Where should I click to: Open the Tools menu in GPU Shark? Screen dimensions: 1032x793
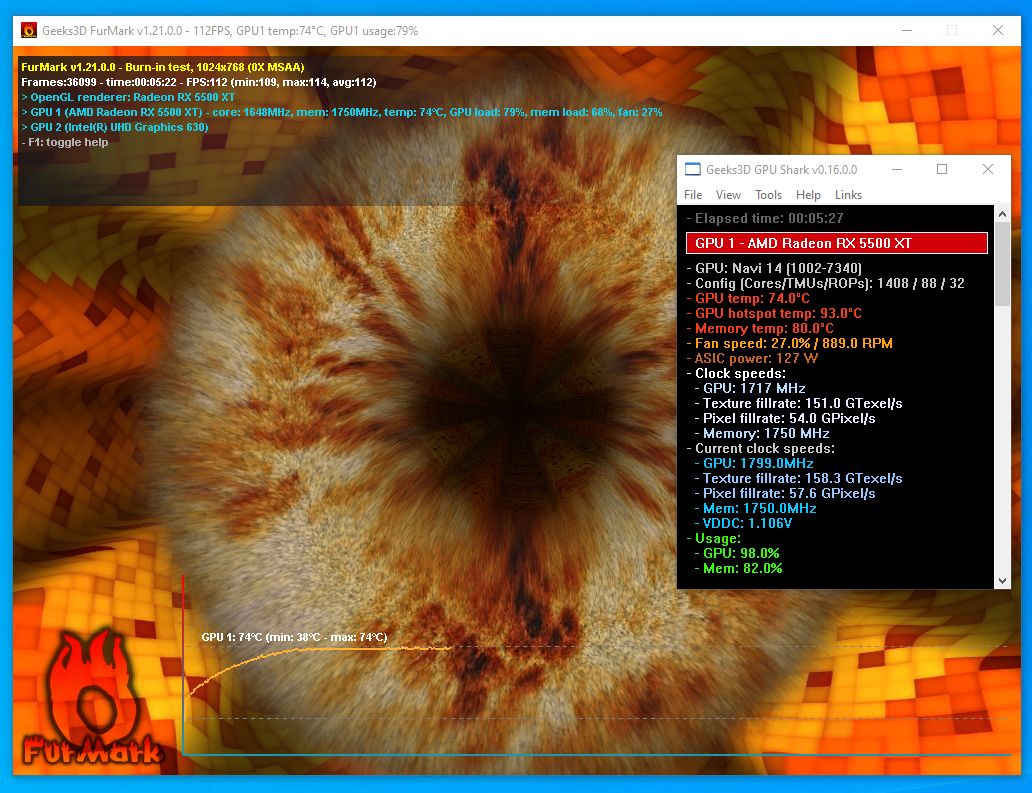coord(768,195)
